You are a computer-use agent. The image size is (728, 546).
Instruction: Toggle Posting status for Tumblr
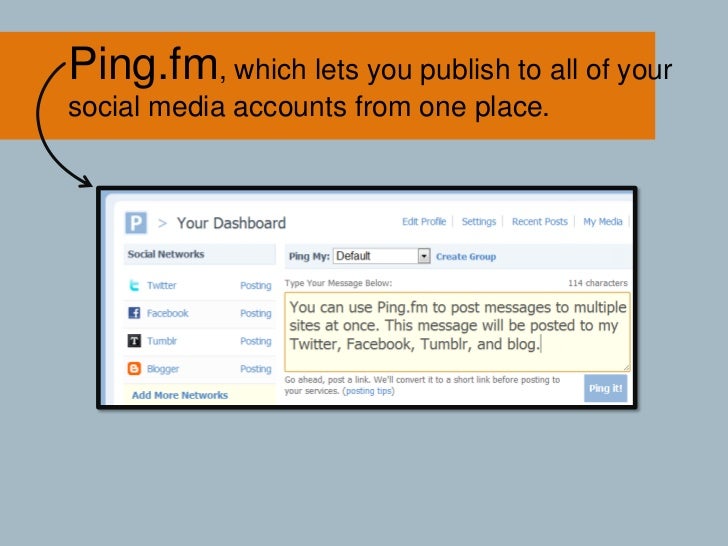256,341
